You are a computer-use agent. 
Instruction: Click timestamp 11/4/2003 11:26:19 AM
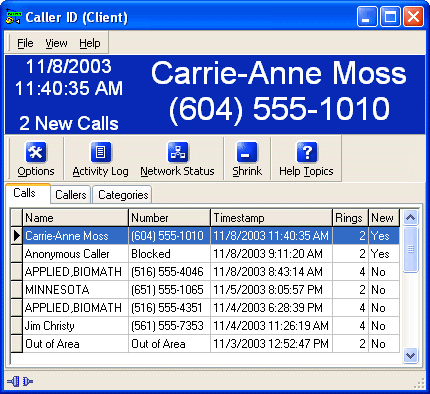(x=272, y=326)
